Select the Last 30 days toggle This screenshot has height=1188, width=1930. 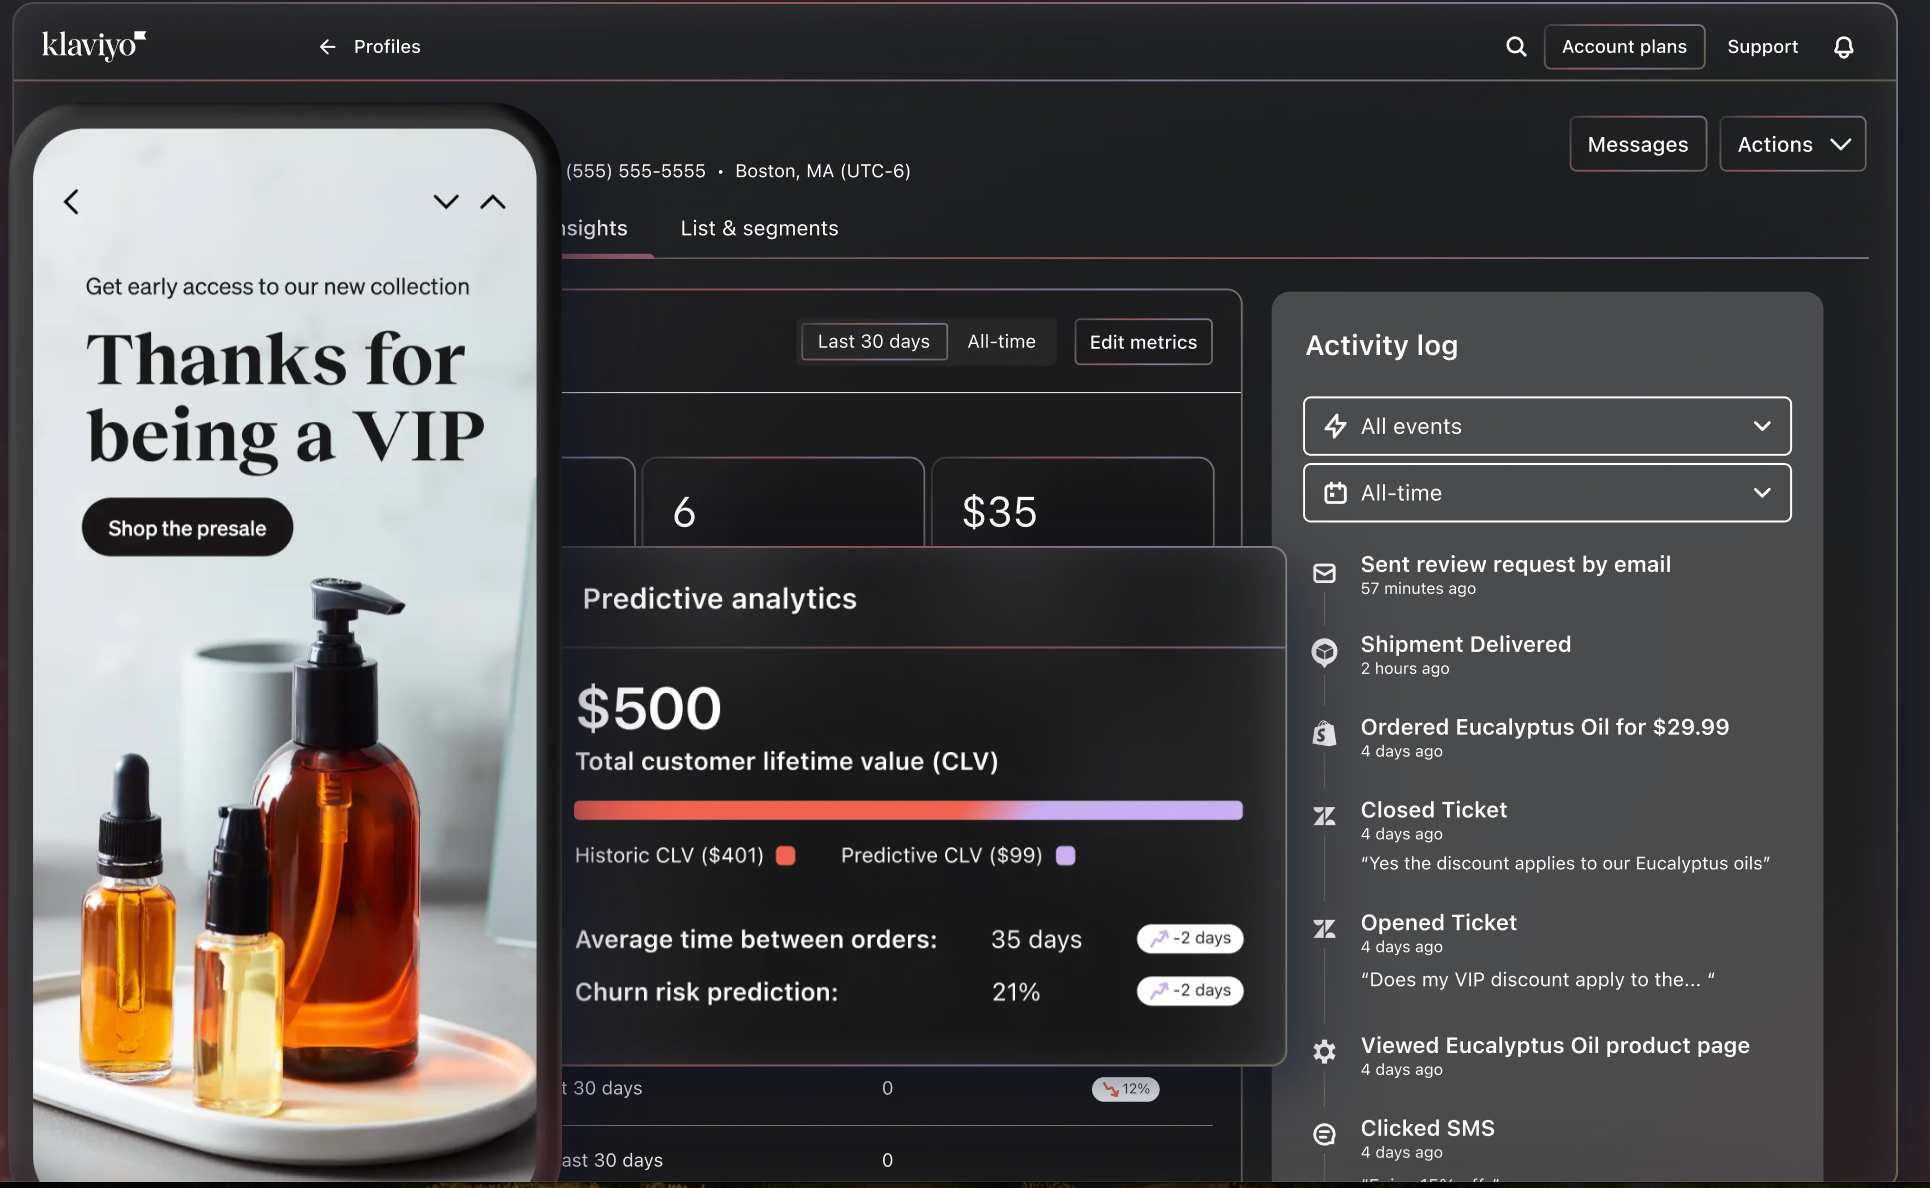(x=873, y=342)
